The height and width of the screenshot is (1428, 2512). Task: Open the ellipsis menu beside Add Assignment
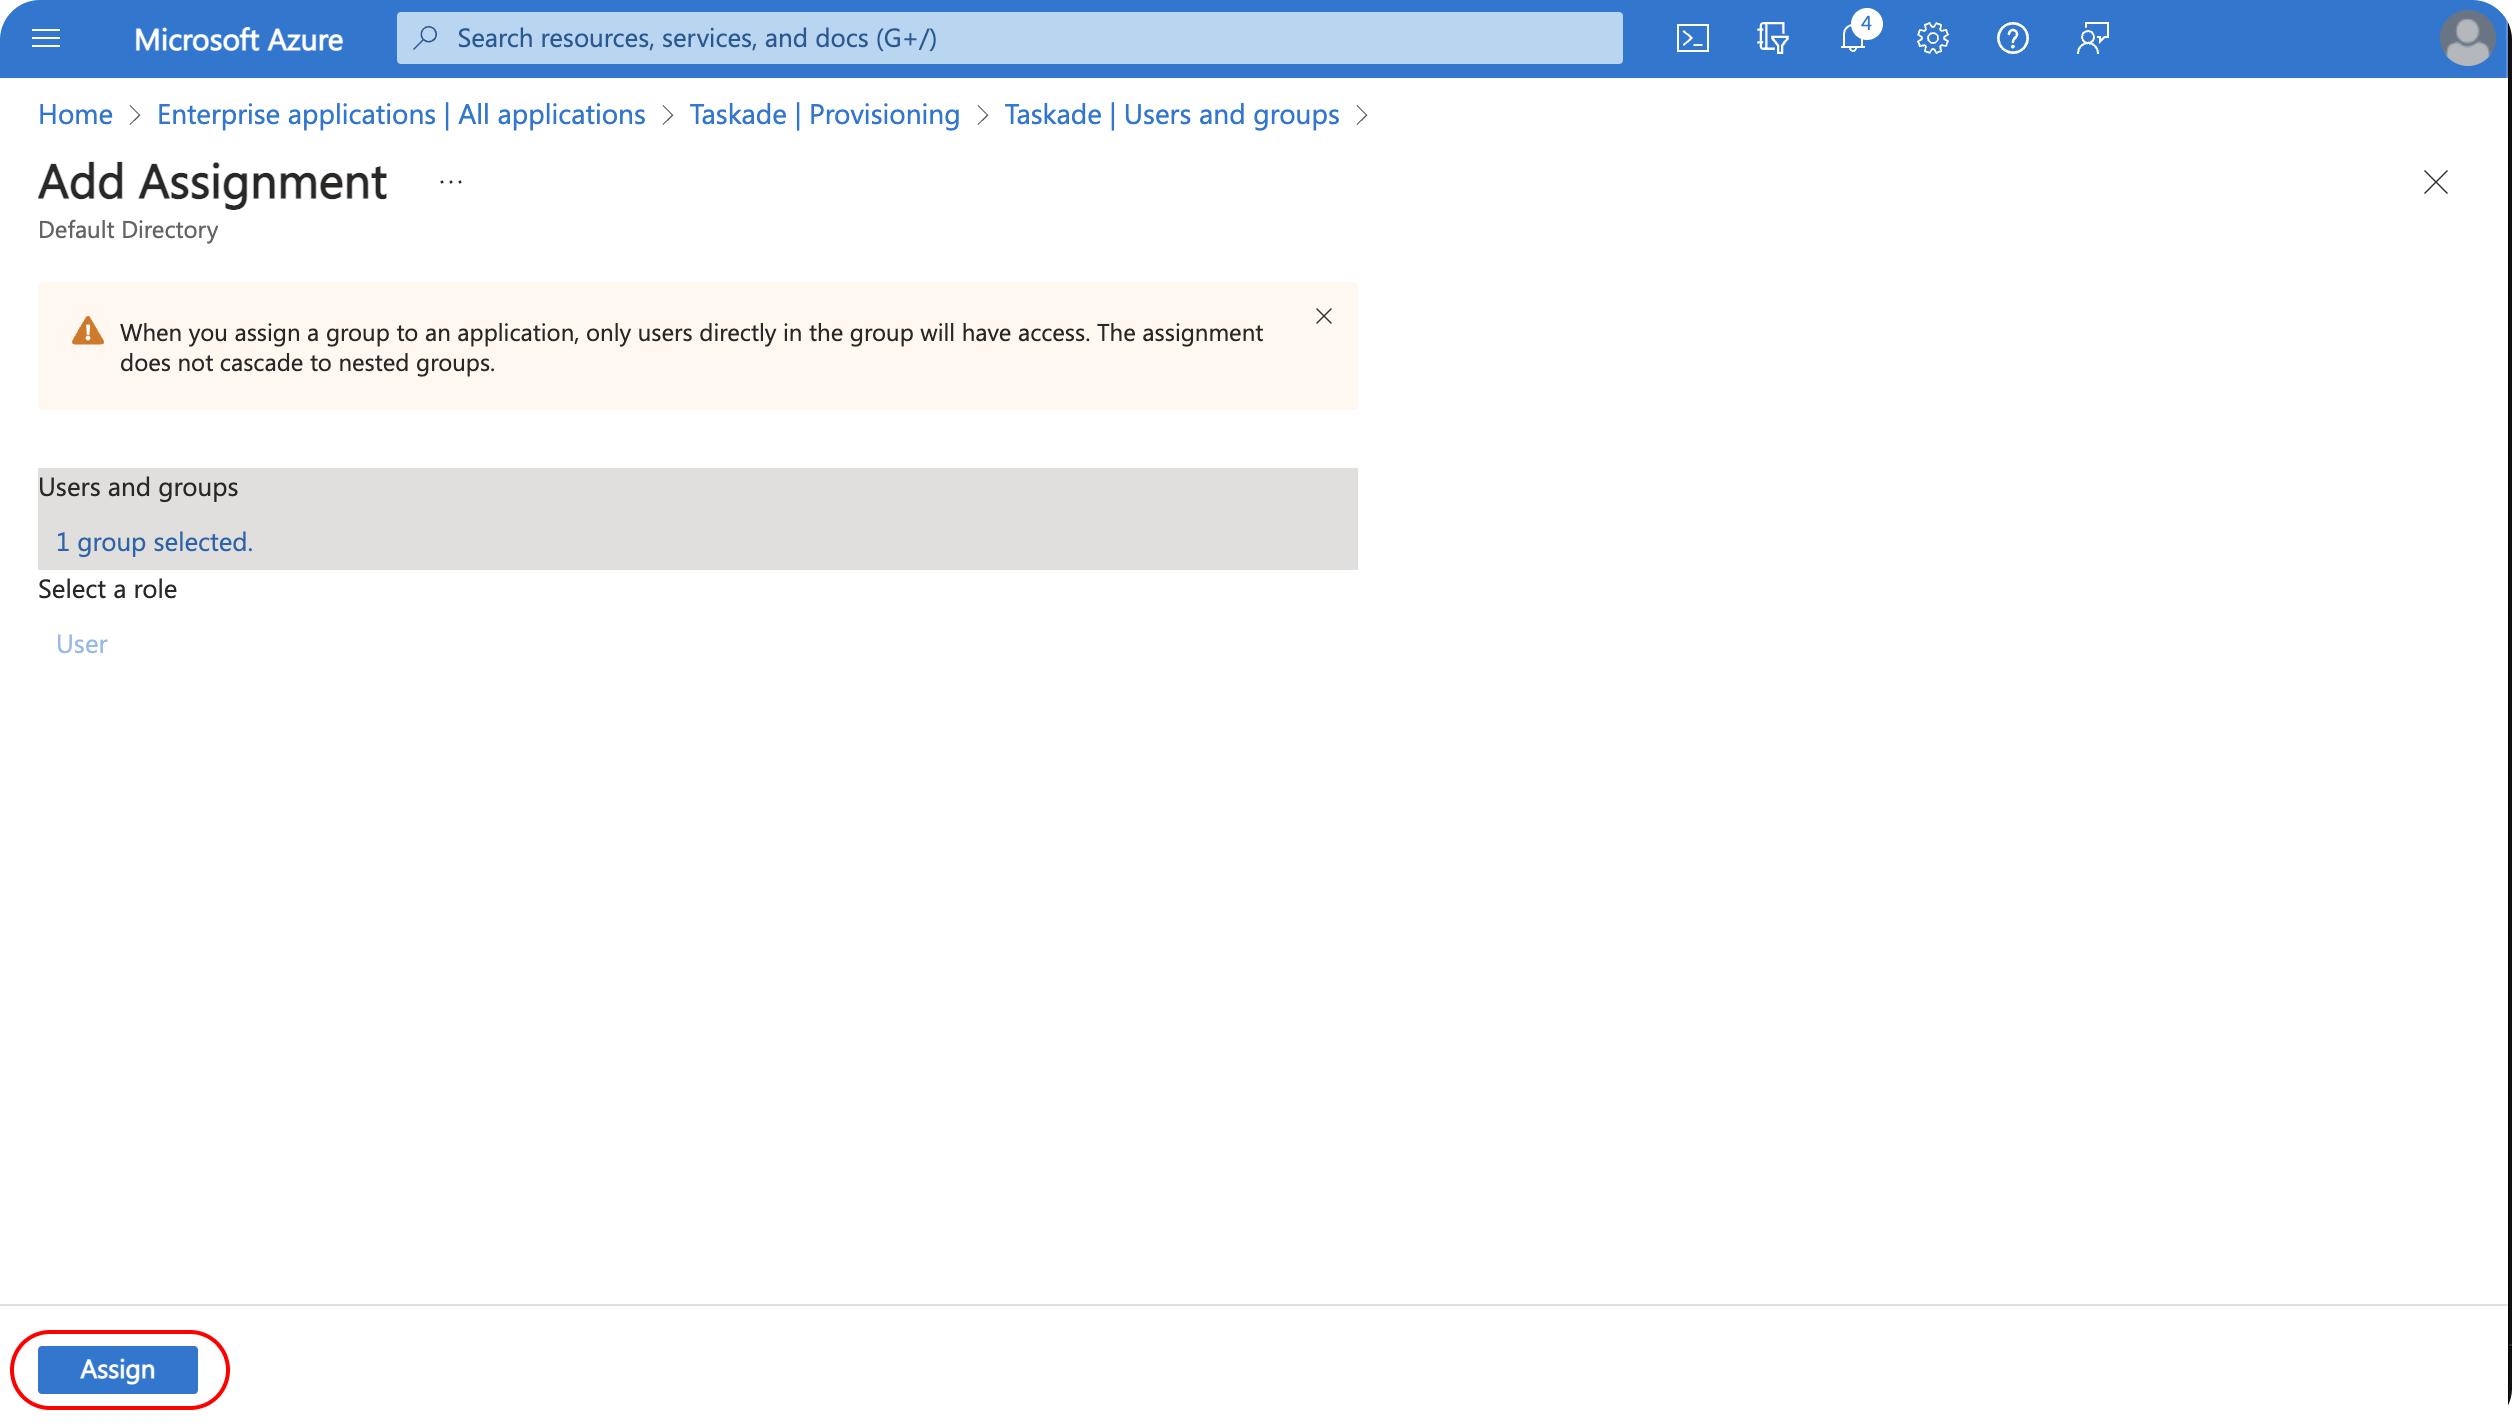coord(450,182)
